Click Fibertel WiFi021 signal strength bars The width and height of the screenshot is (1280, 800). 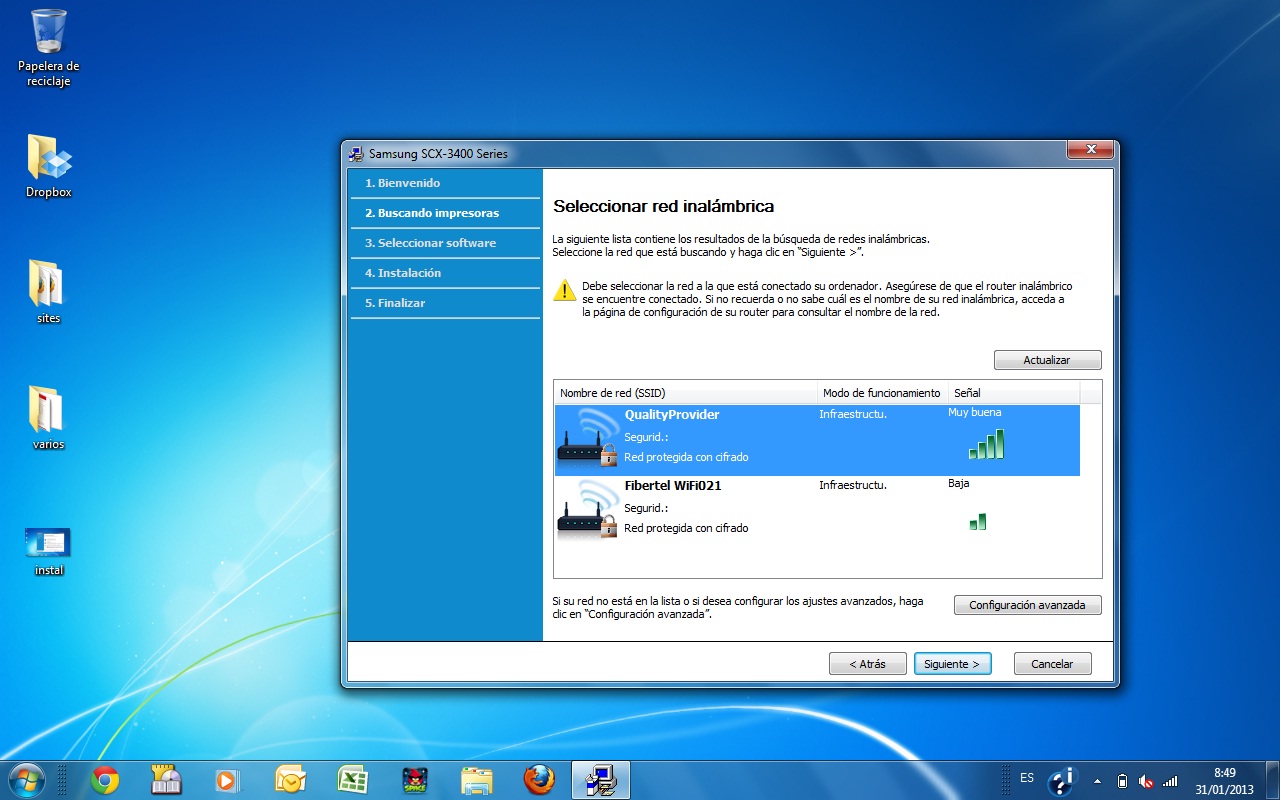tap(978, 521)
